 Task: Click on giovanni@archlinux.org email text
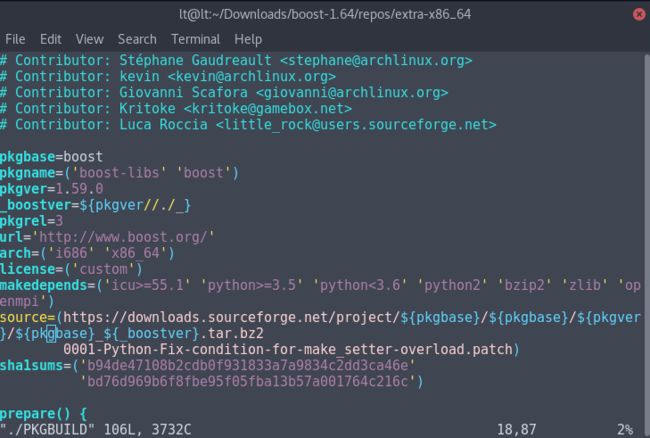click(x=352, y=92)
